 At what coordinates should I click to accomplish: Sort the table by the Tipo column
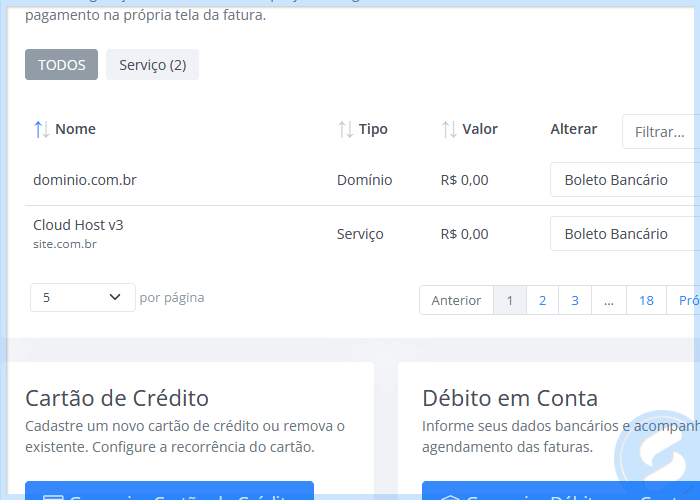point(362,129)
